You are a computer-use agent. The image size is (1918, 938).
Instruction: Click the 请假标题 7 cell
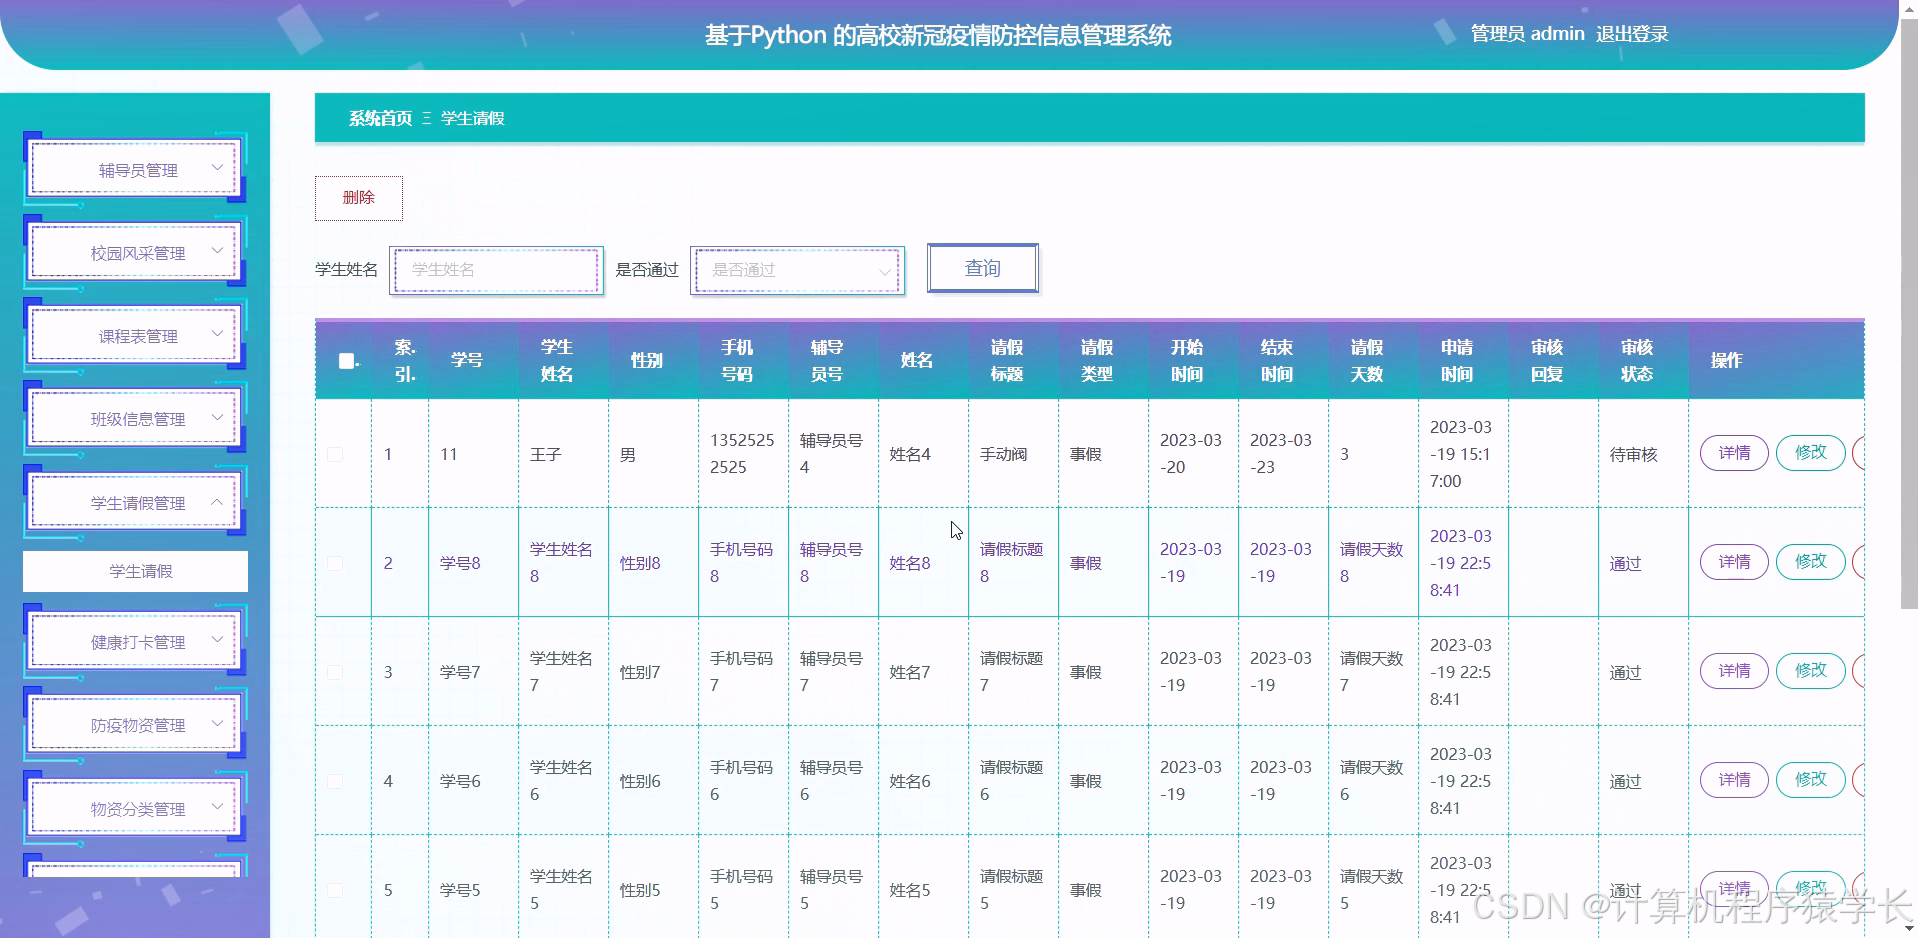1011,672
